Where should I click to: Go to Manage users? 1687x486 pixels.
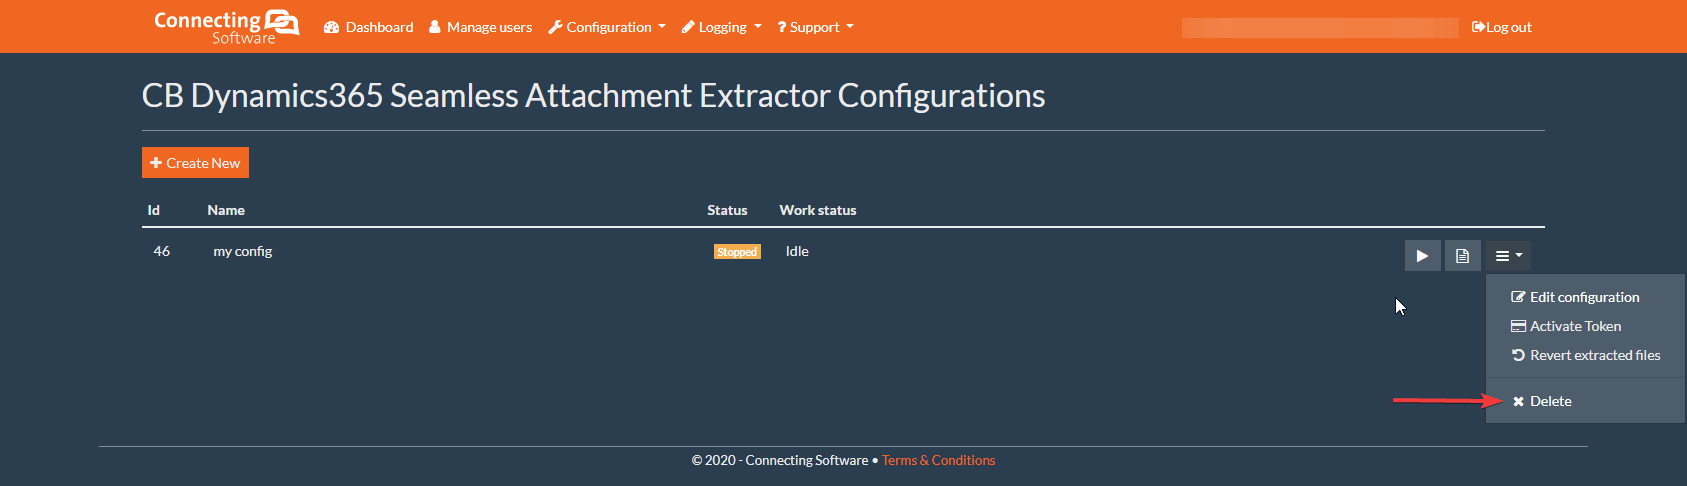[x=481, y=27]
